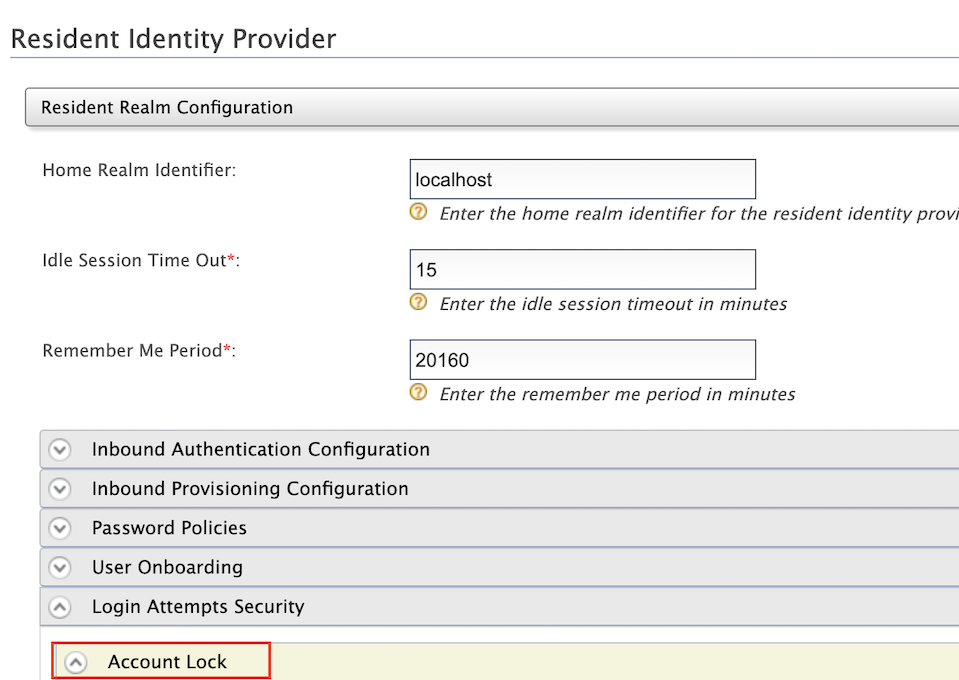Open the User Onboarding section header
The height and width of the screenshot is (680, 959).
[499, 567]
